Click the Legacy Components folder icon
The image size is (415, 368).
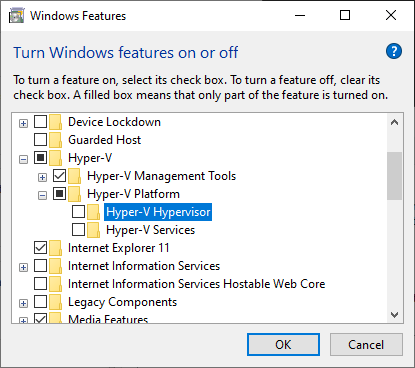[55, 302]
